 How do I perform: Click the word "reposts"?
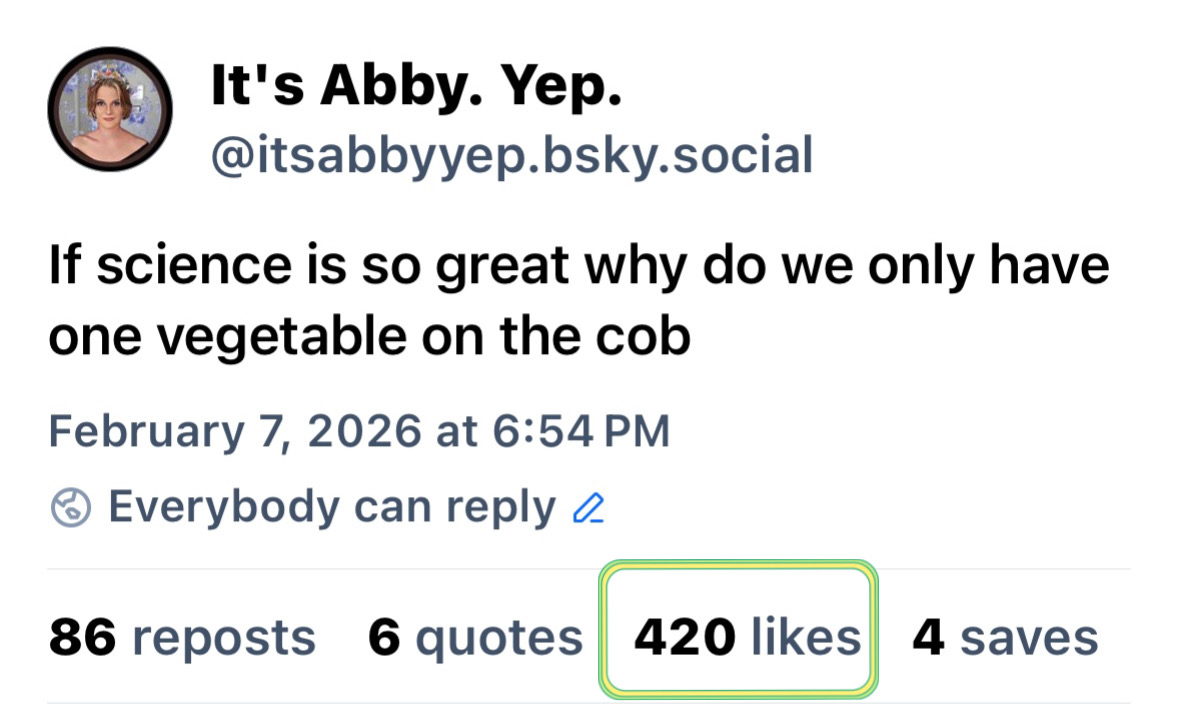[223, 637]
